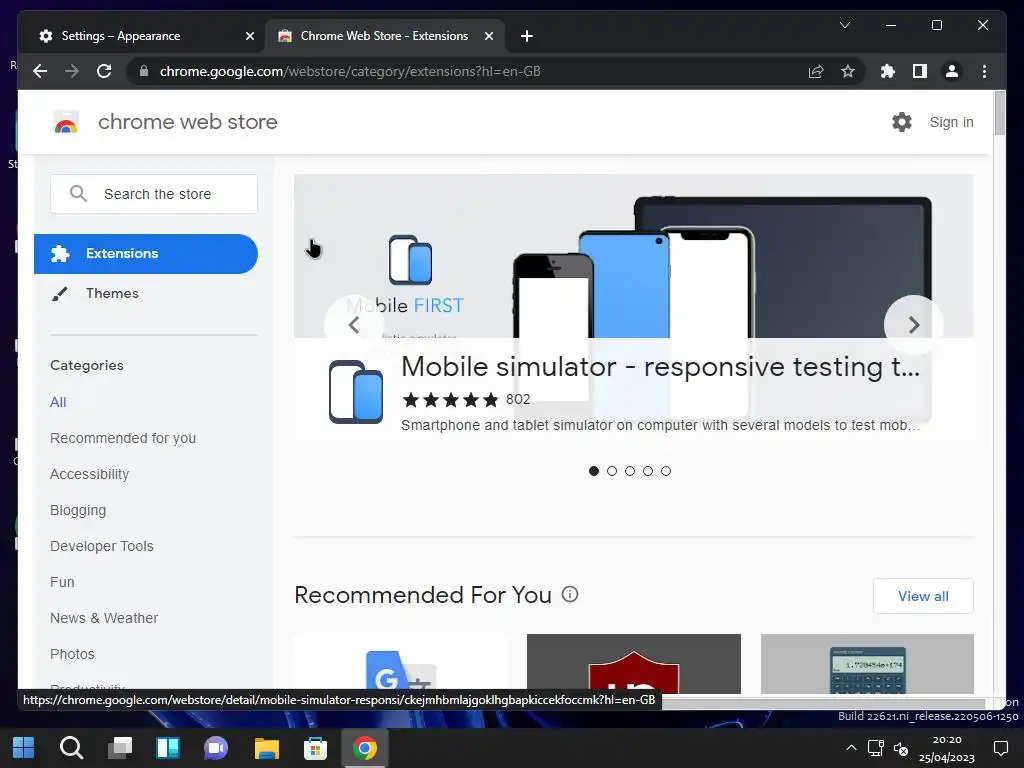Select the third carousel dot
Screen dimensions: 1024x768
click(x=630, y=471)
